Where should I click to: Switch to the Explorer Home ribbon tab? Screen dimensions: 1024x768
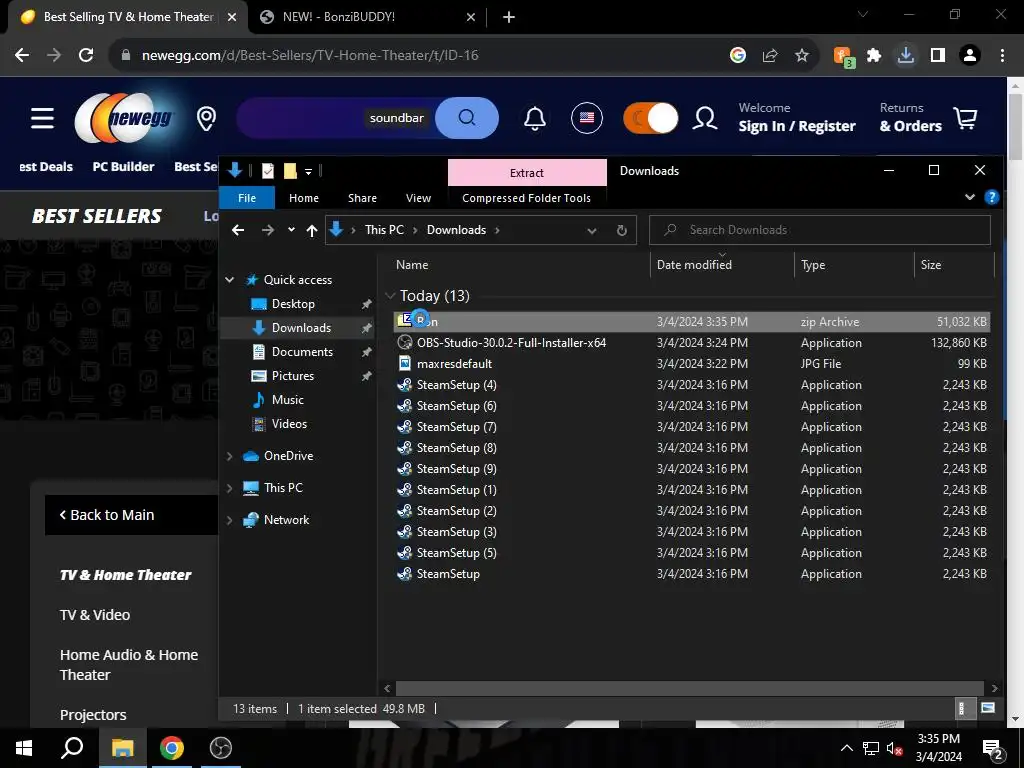(x=304, y=198)
